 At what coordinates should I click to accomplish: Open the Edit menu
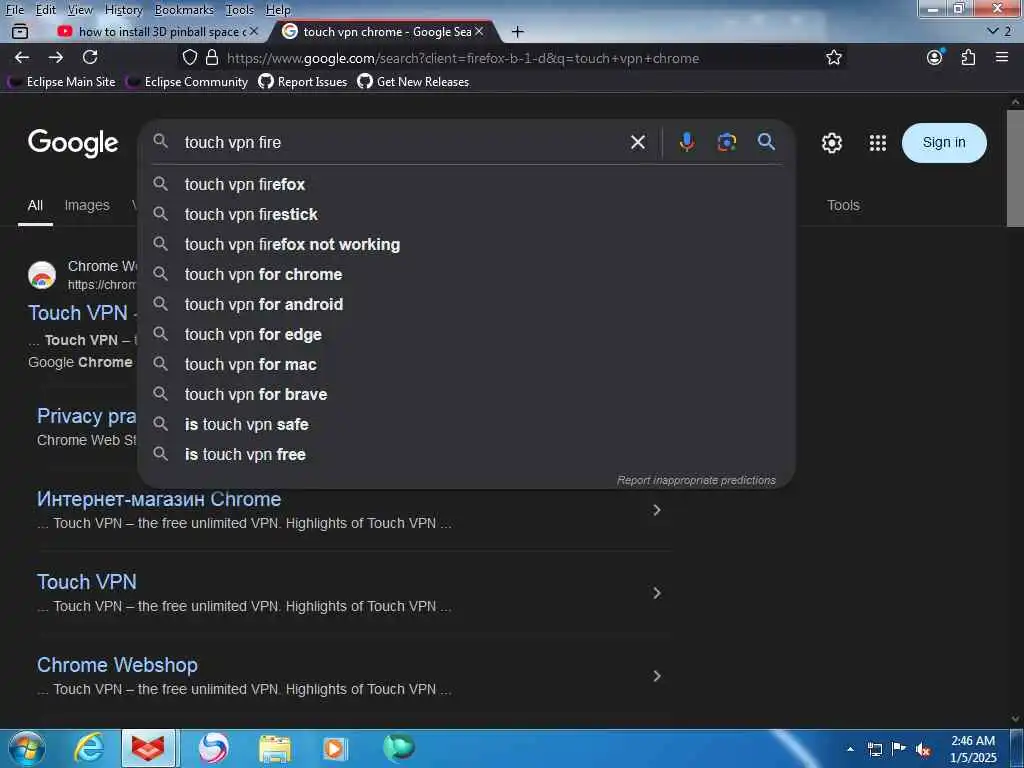coord(46,10)
